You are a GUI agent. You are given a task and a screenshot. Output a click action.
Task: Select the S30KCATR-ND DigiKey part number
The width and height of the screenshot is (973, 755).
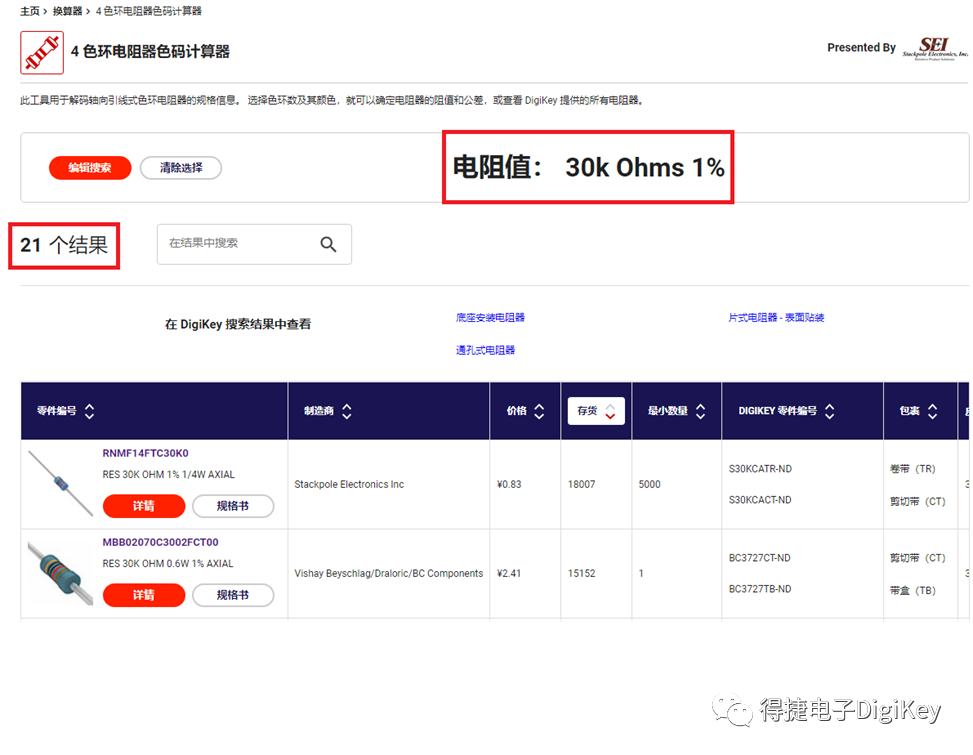[x=760, y=469]
